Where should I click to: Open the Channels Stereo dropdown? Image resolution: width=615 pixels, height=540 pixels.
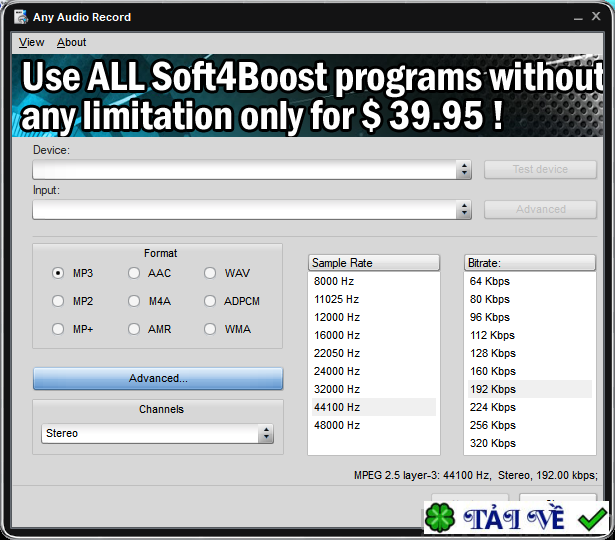[157, 433]
